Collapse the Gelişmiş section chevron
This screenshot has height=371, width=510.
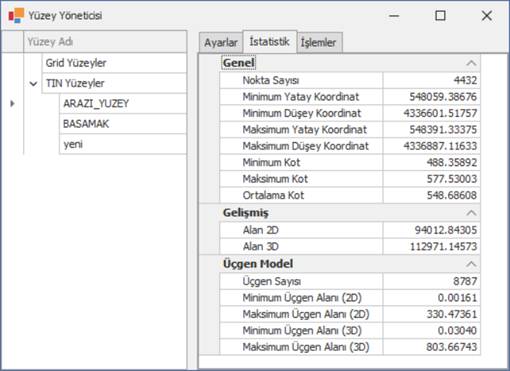(x=471, y=213)
